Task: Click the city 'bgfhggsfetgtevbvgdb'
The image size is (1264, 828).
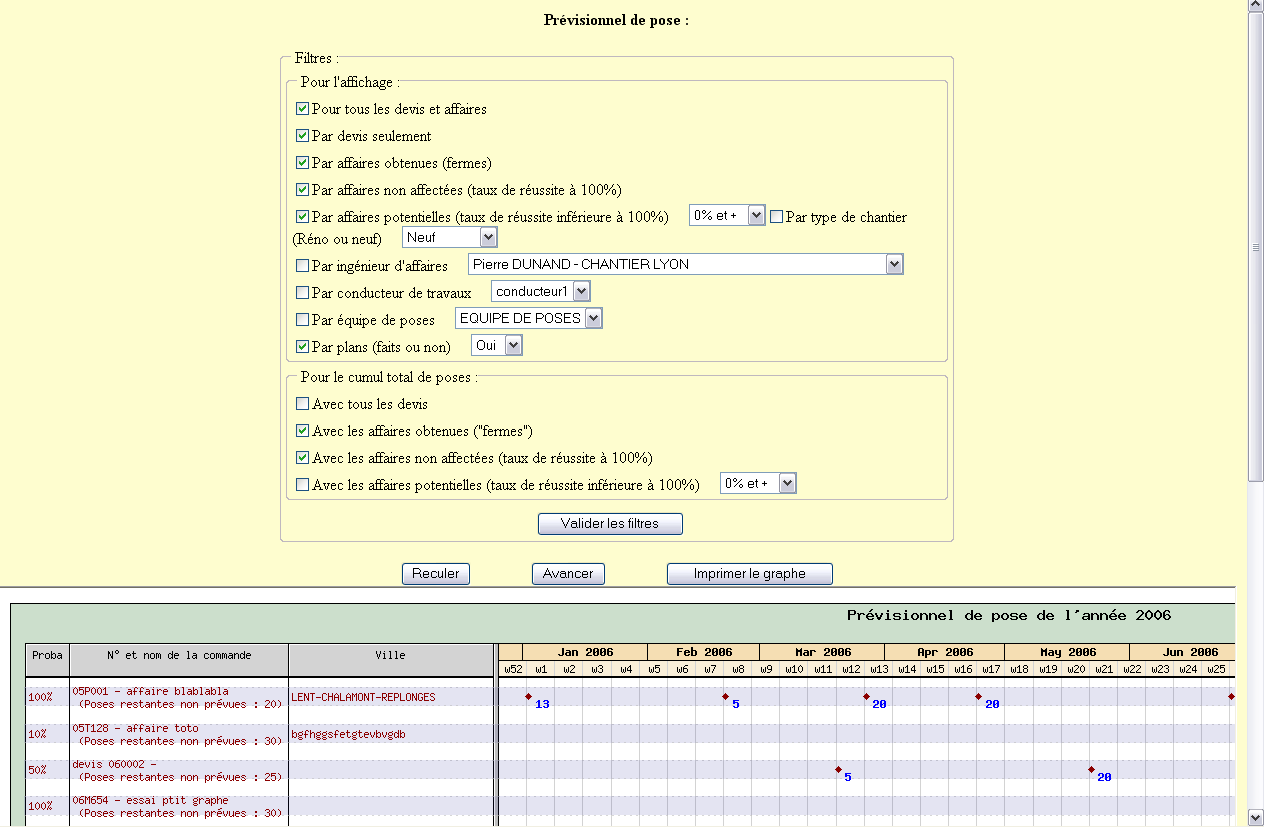Action: [x=348, y=734]
